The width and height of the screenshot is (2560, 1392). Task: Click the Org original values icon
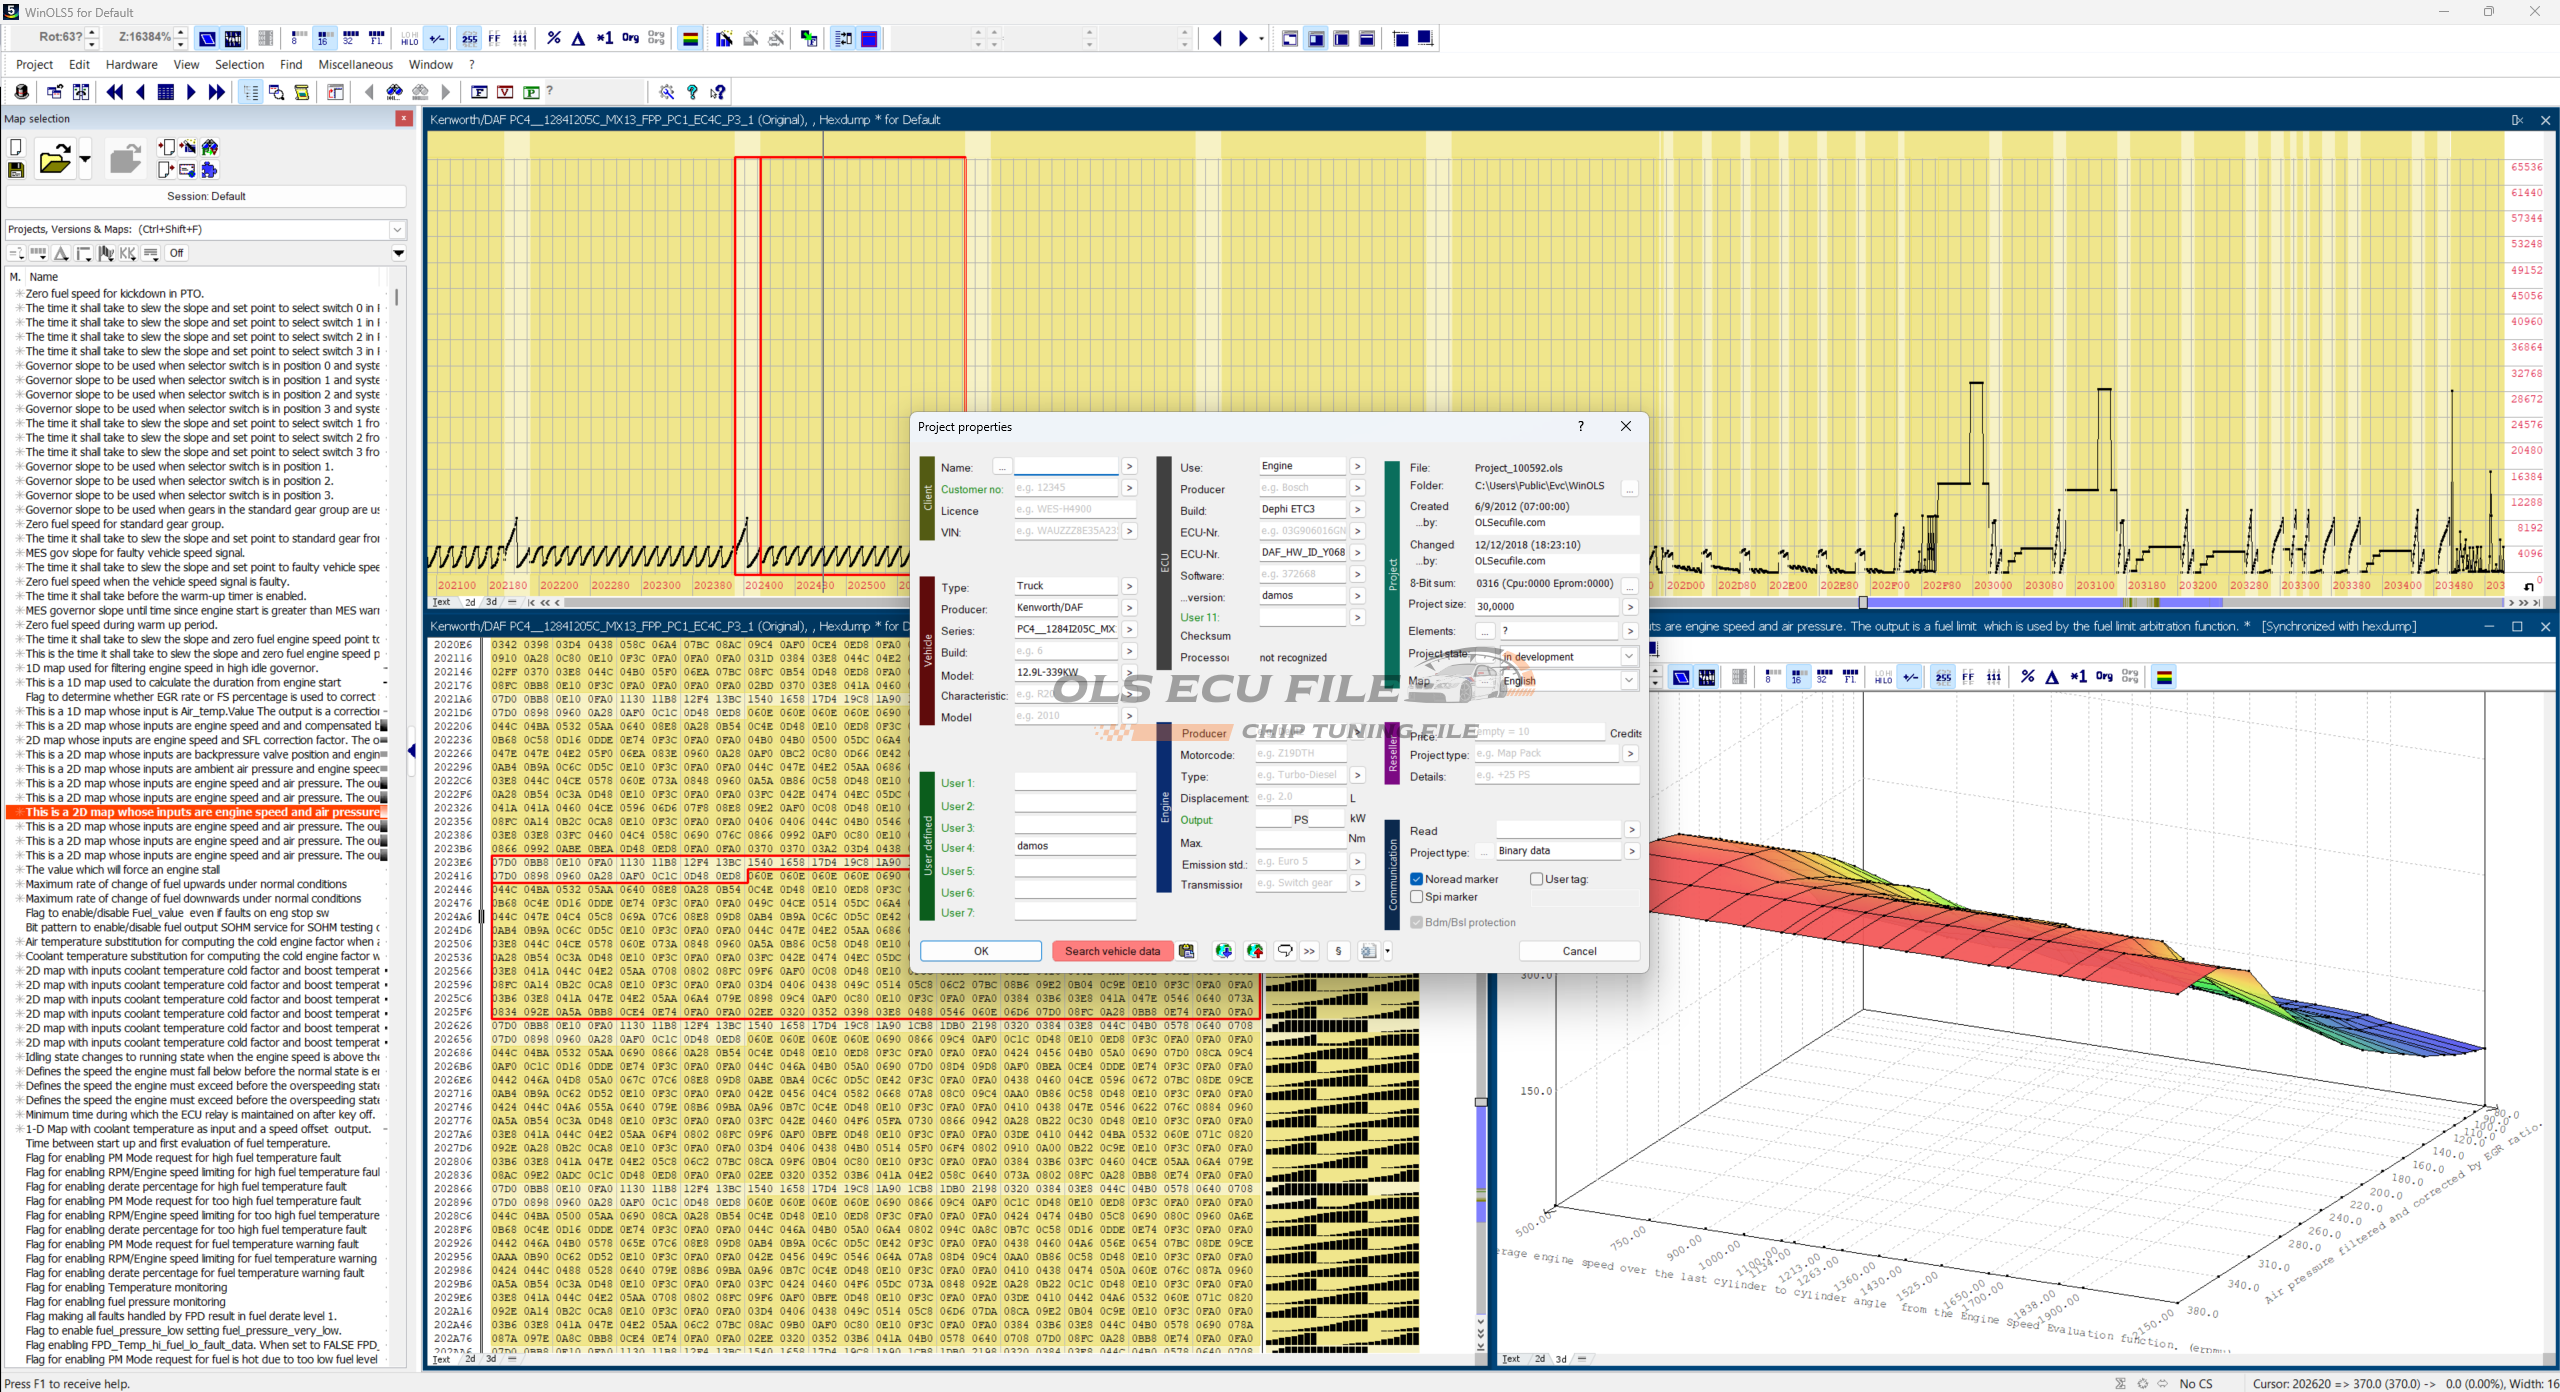coord(630,39)
